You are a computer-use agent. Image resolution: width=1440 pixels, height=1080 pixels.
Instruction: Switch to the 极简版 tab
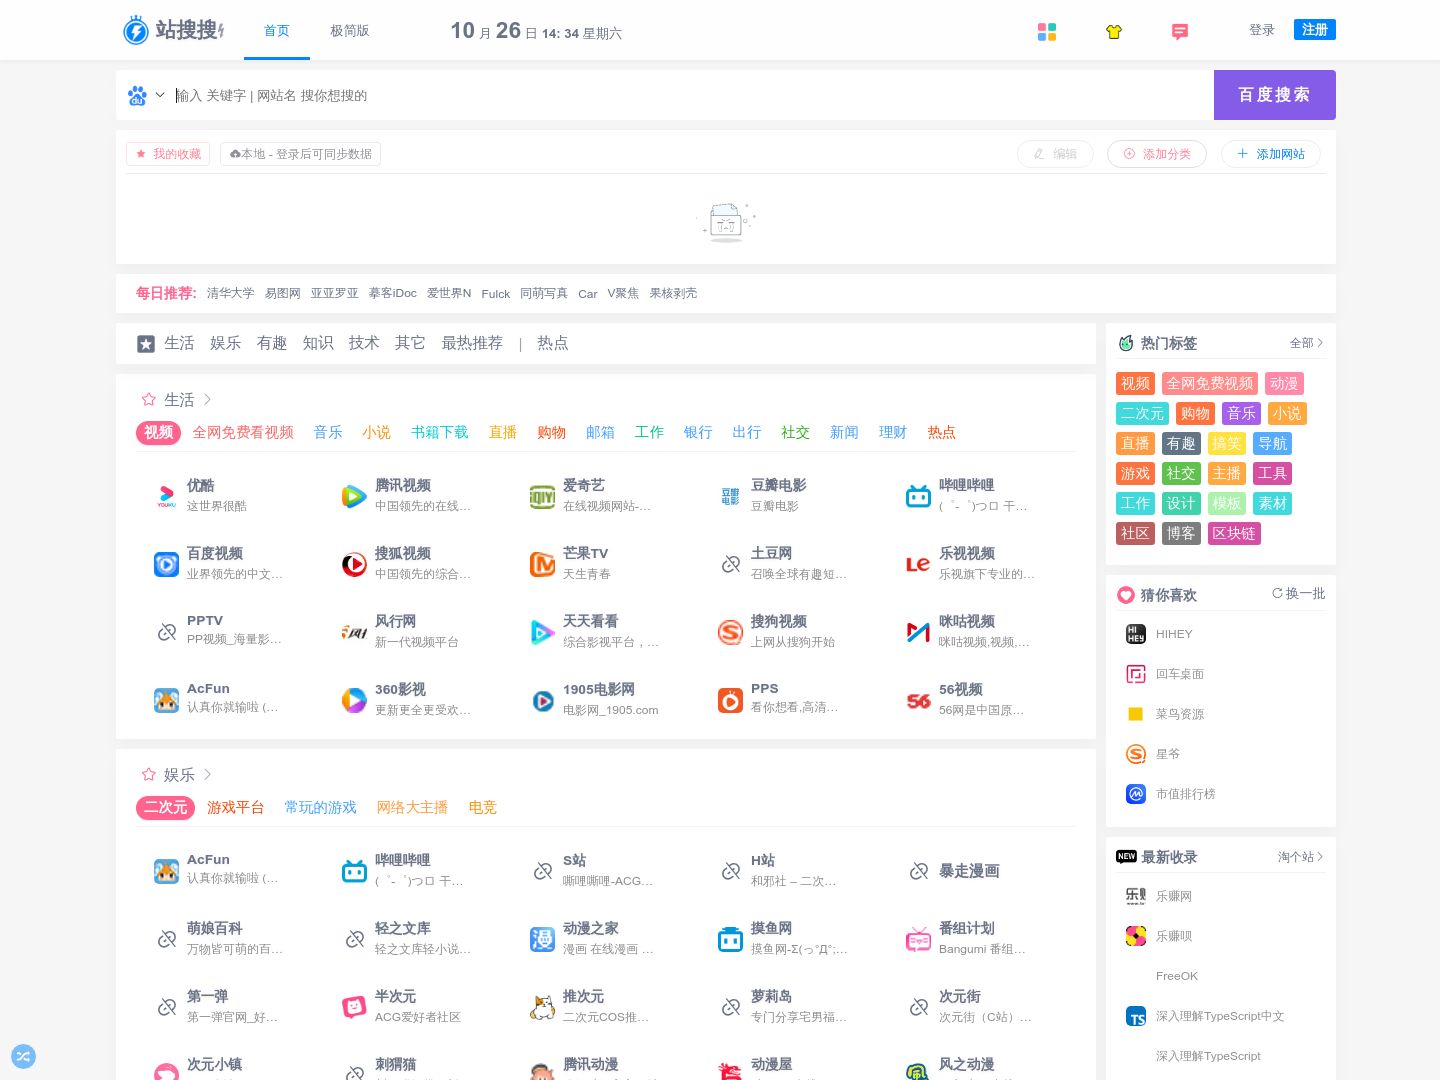pyautogui.click(x=350, y=31)
